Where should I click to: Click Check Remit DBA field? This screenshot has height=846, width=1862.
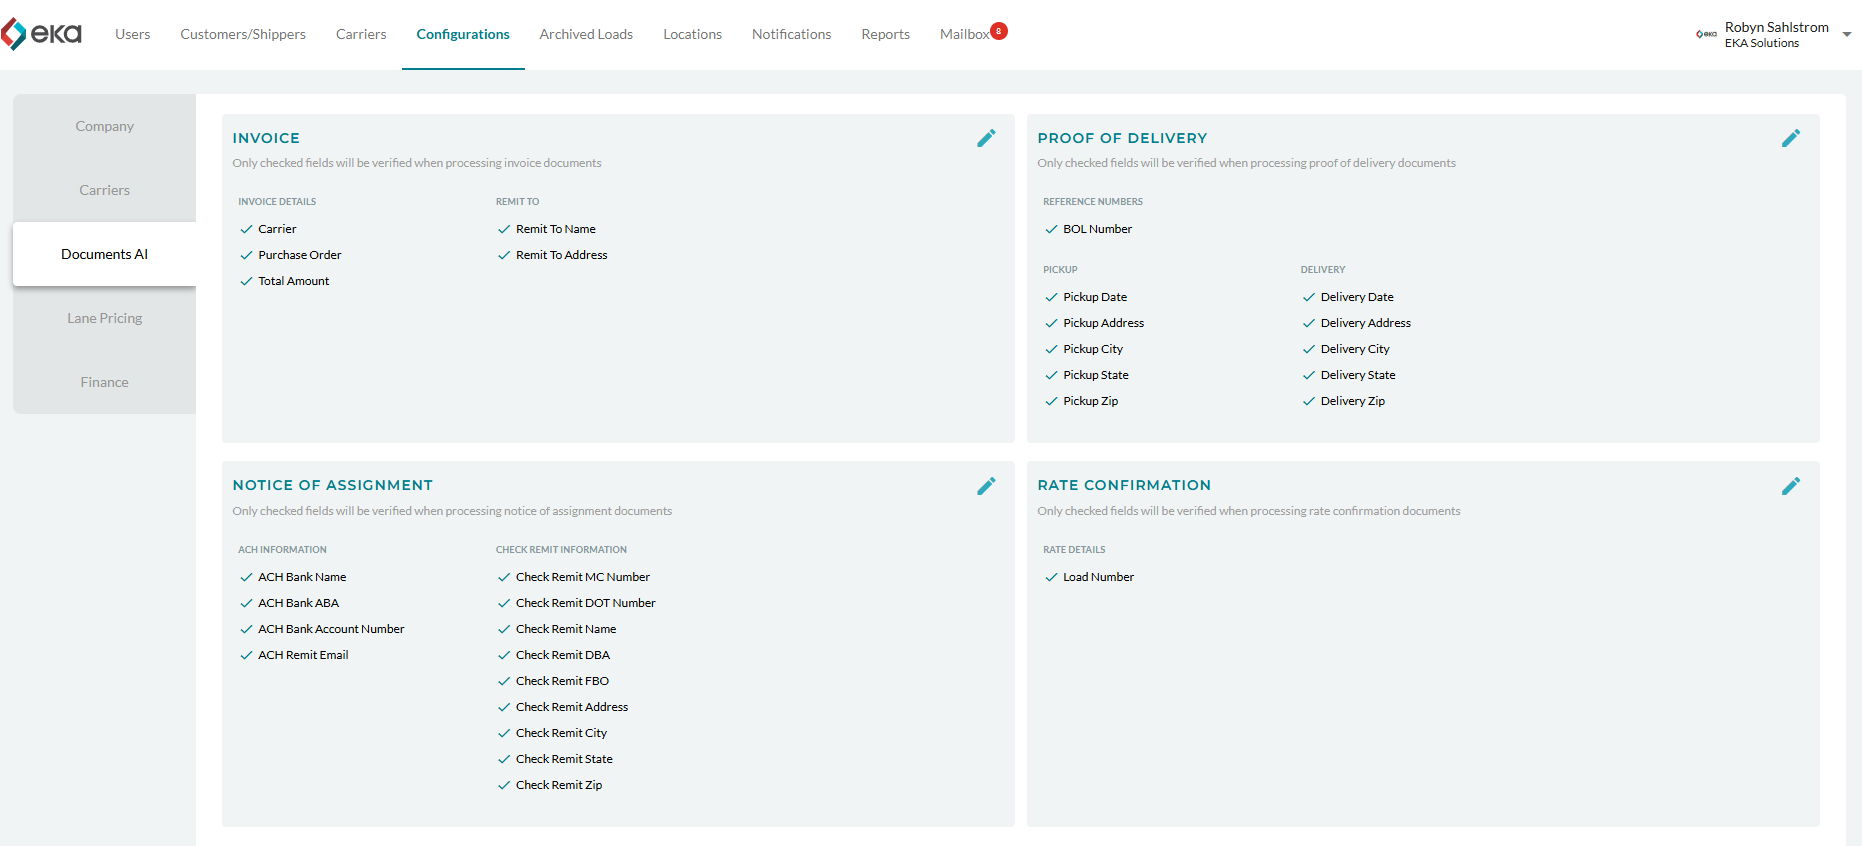[554, 655]
